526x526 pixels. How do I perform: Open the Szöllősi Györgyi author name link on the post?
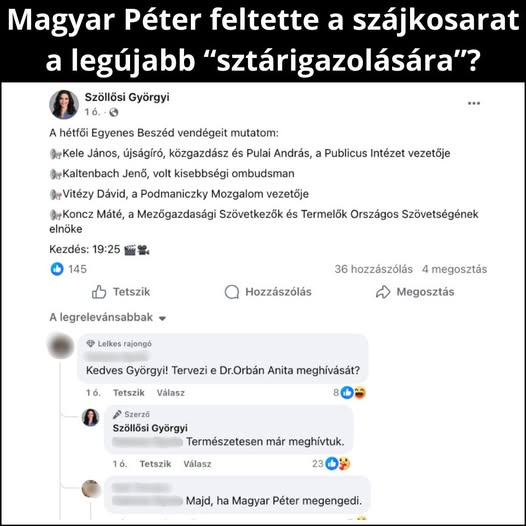127,97
